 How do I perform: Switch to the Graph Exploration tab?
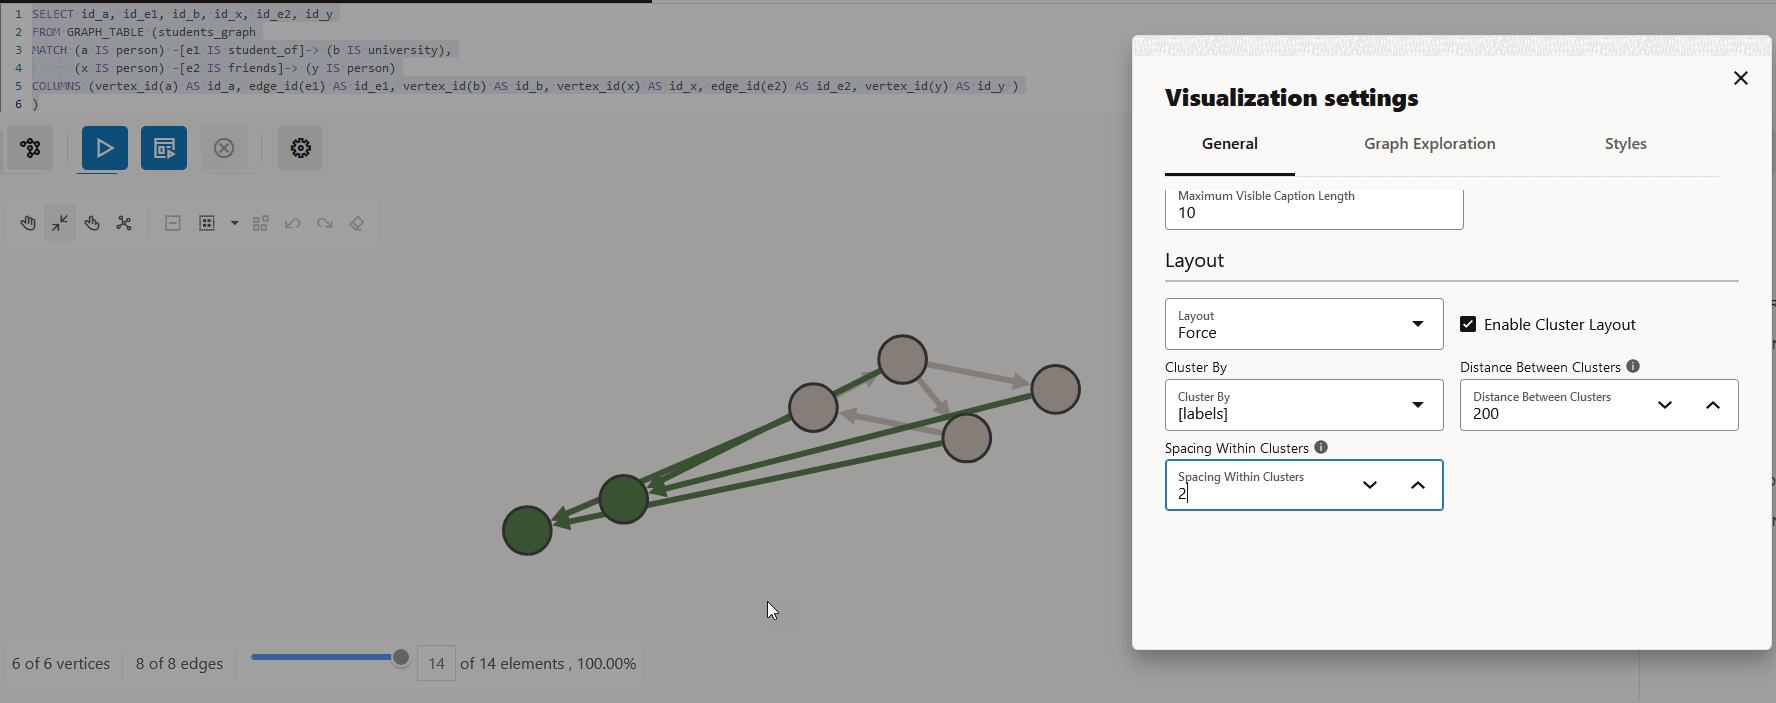[1429, 144]
